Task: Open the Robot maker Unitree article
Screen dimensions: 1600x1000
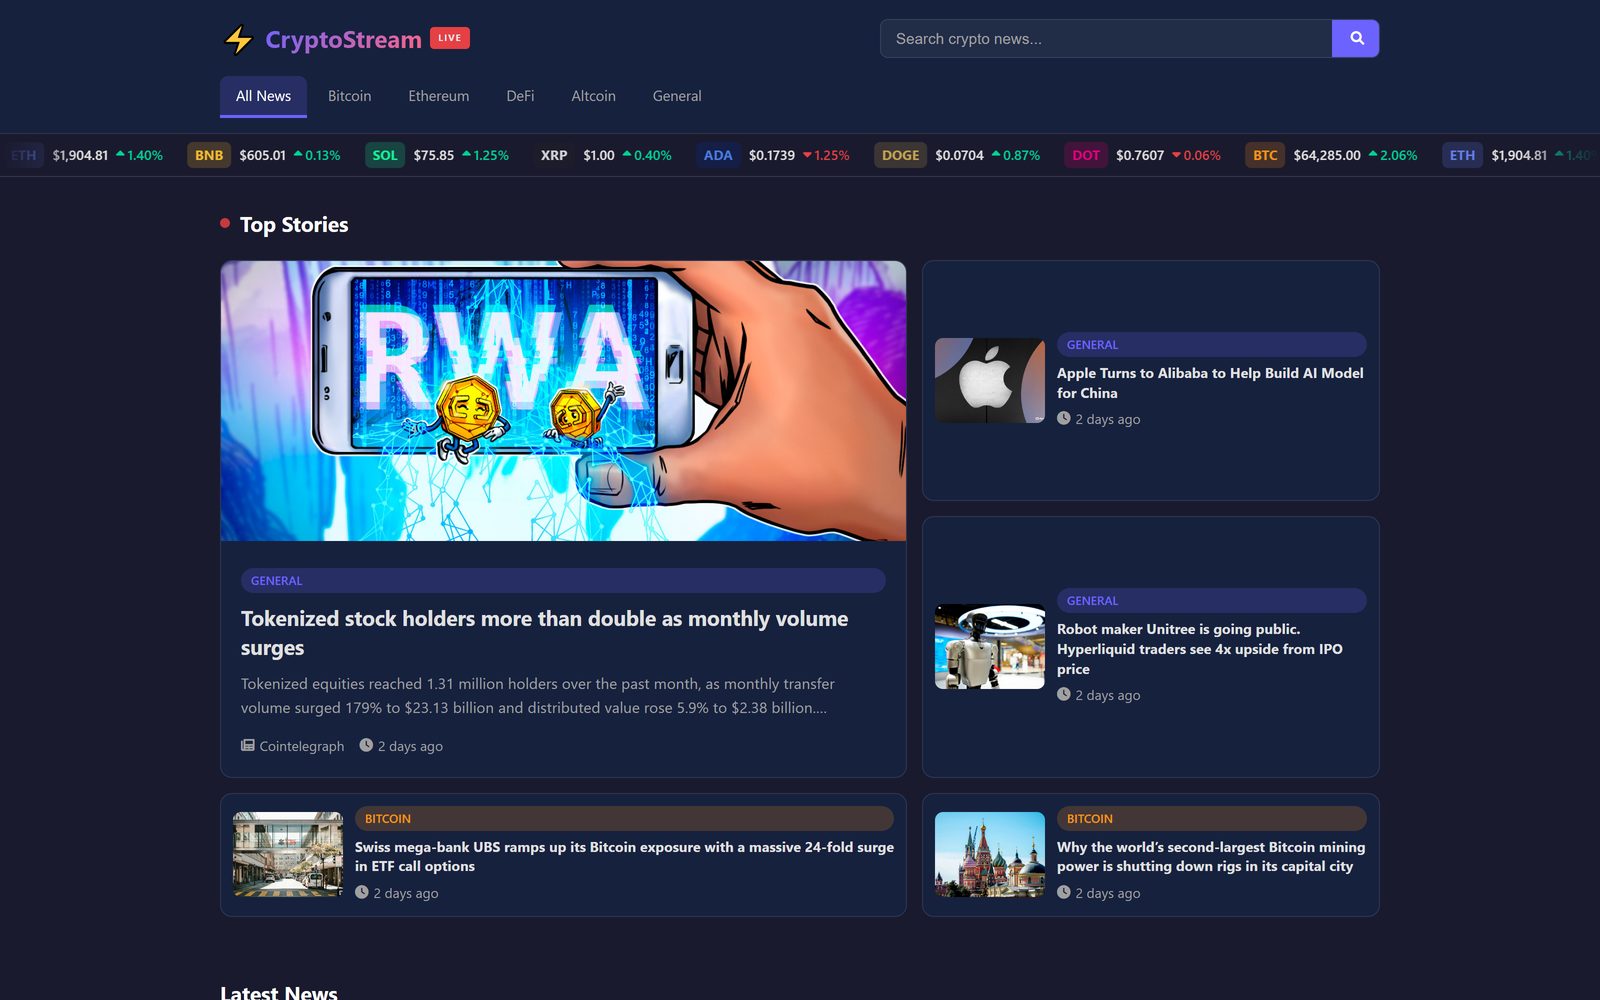Action: [1200, 649]
